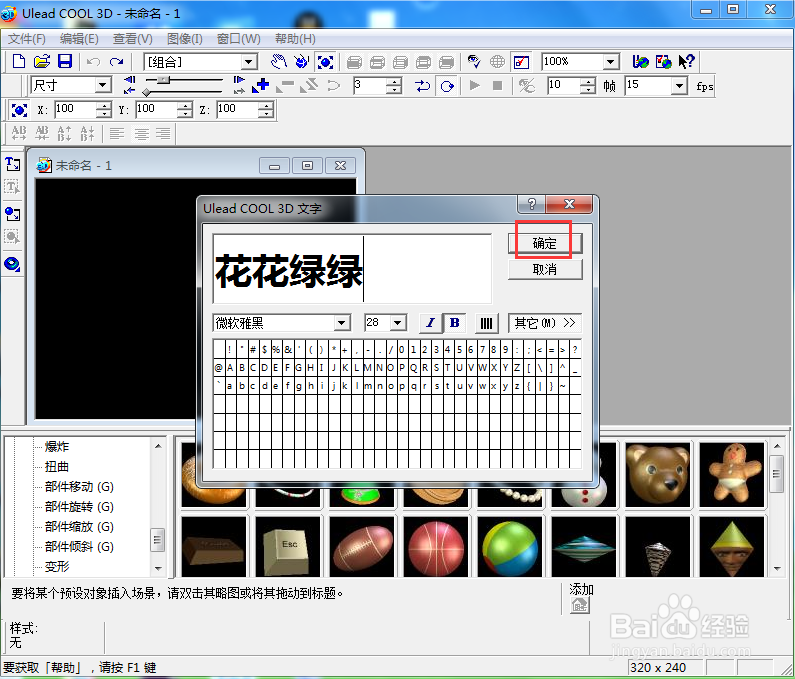The image size is (795, 679).
Task: Click the Help pointer question-mark icon
Action: click(686, 62)
